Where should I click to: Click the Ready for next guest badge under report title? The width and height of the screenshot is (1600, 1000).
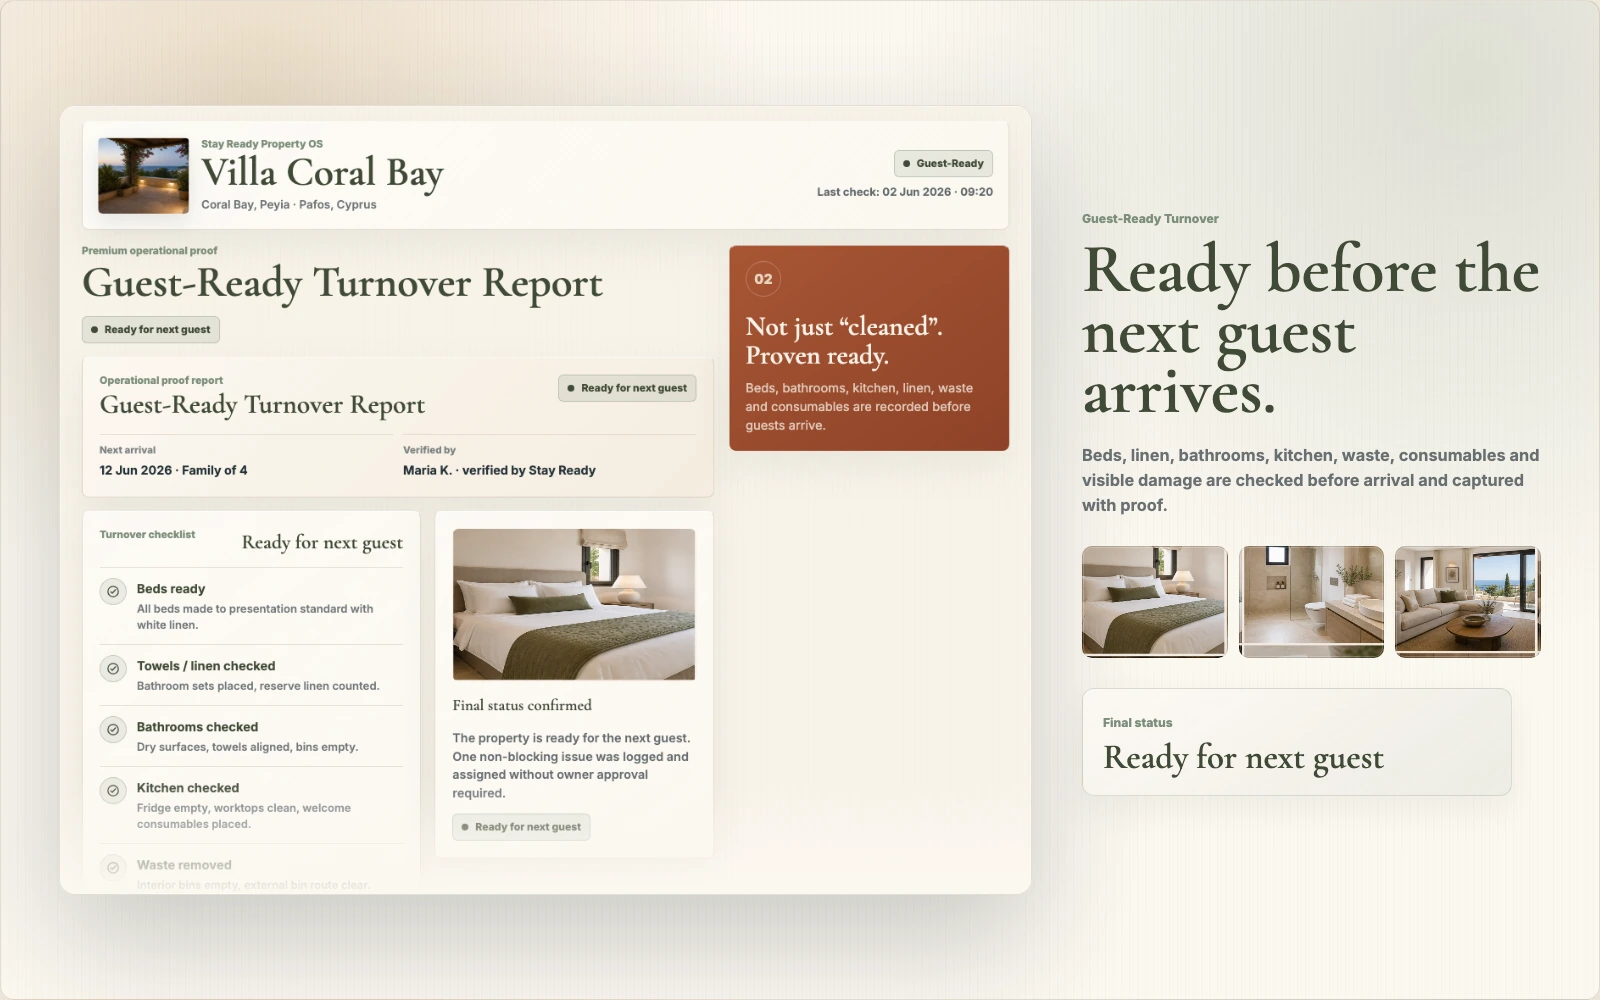(151, 329)
